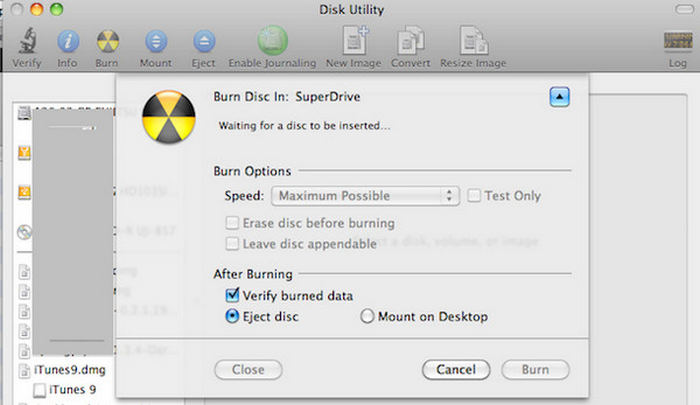Image resolution: width=700 pixels, height=405 pixels.
Task: Click the Mount toolbar icon
Action: [156, 42]
